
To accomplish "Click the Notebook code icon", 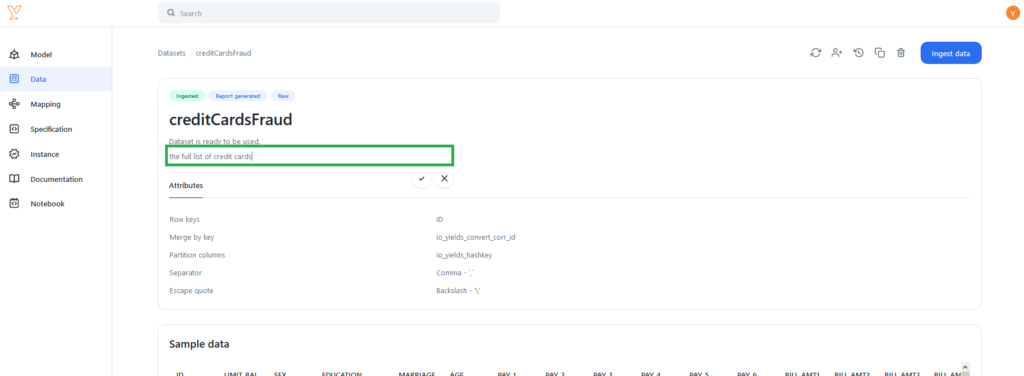I will click(x=14, y=204).
